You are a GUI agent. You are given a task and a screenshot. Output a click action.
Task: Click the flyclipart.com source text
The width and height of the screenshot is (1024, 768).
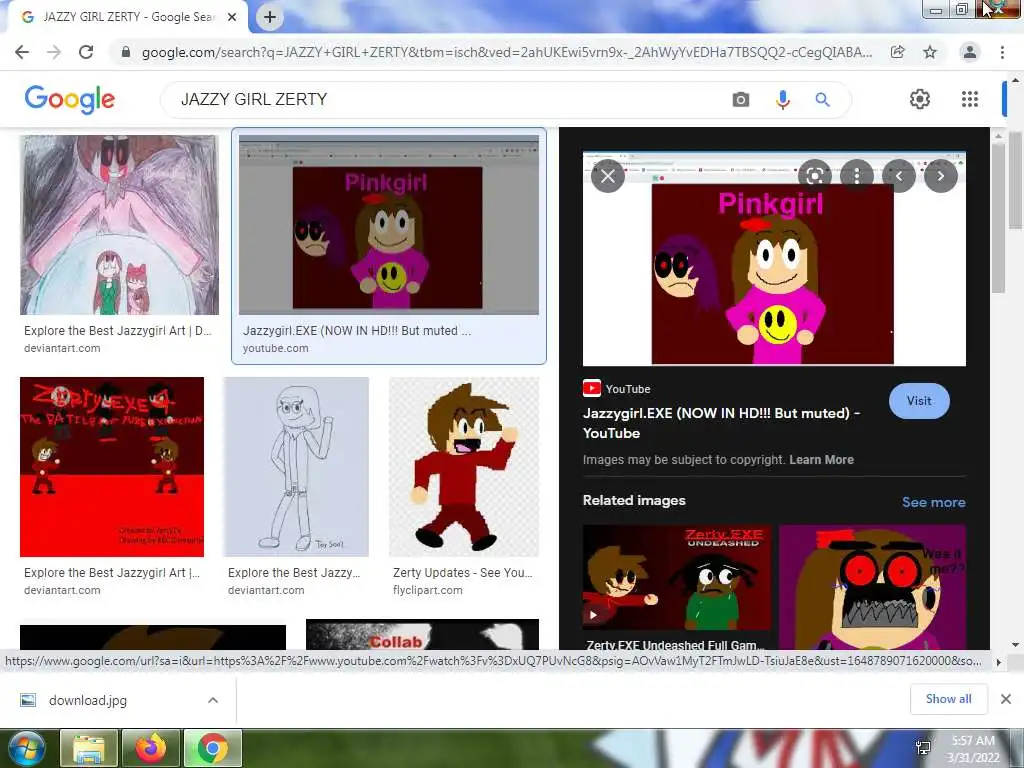tap(427, 590)
